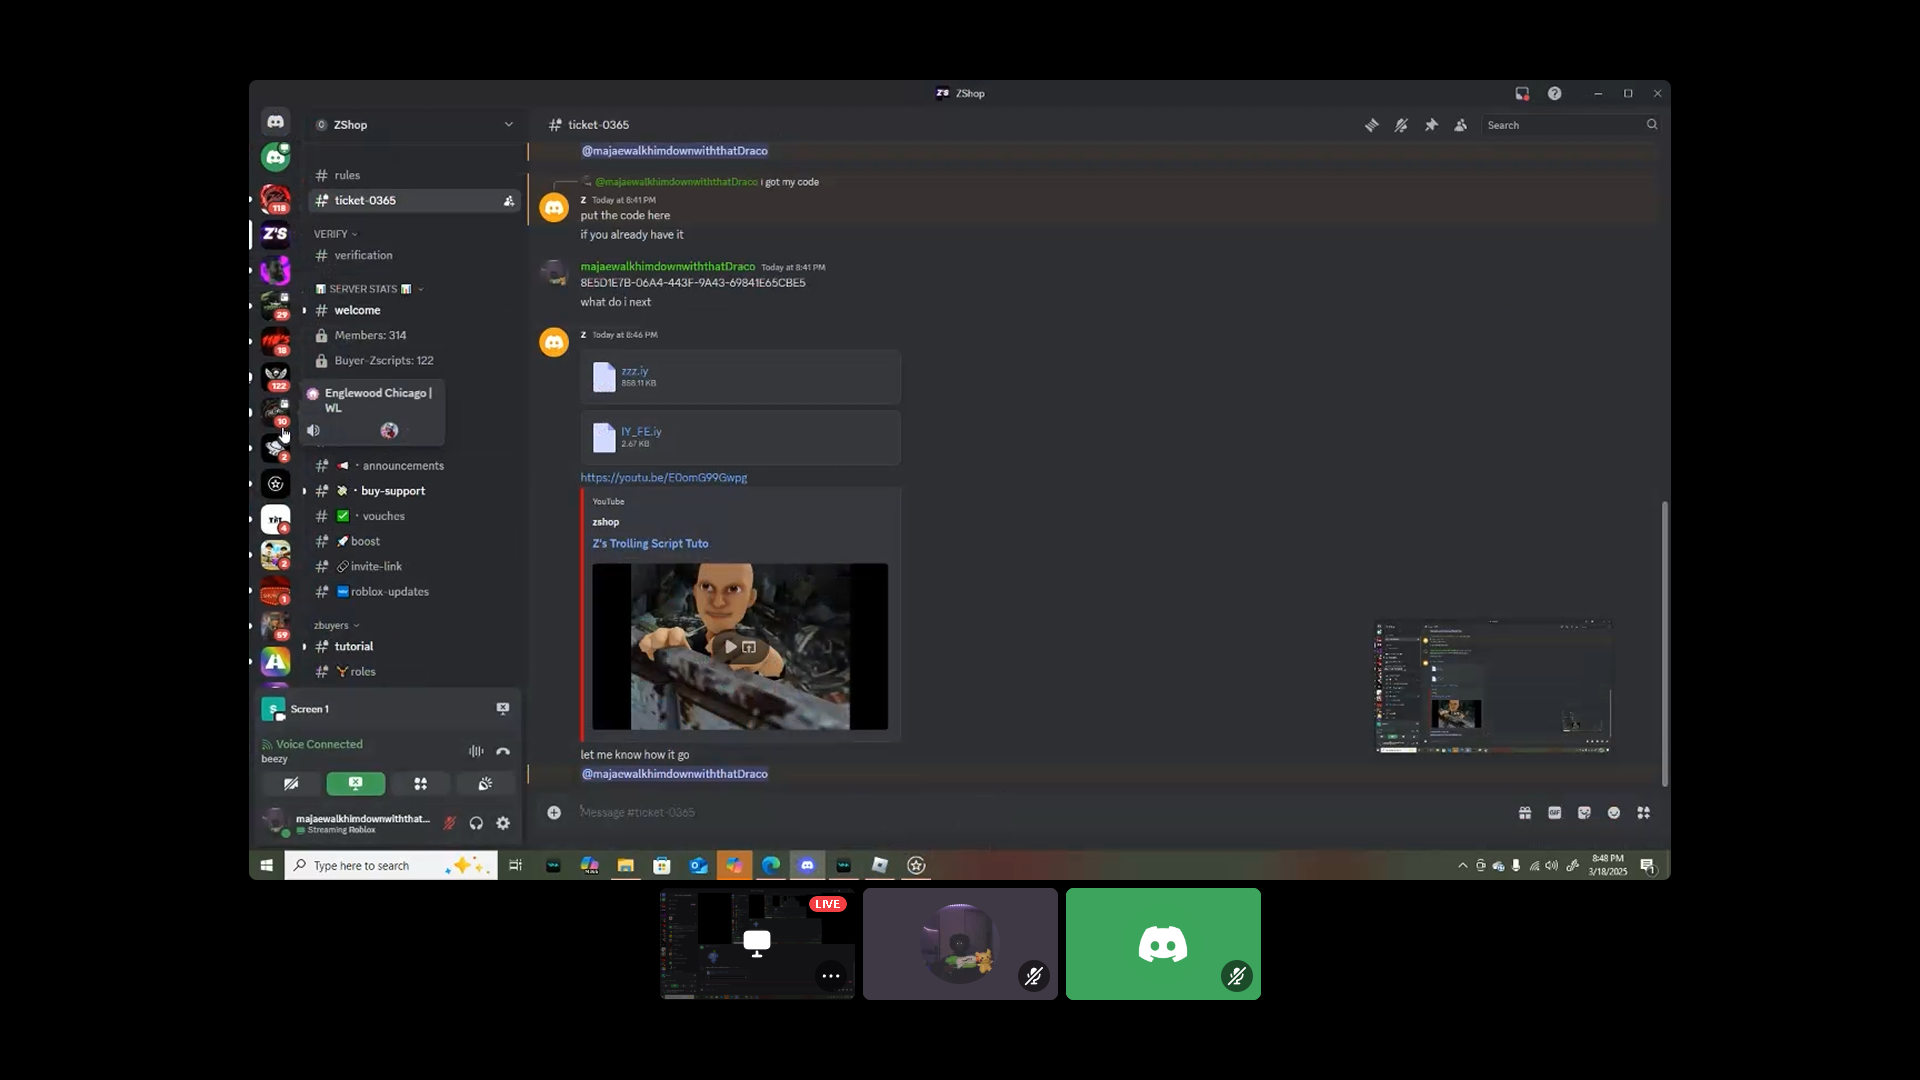Screen dimensions: 1920x1080
Task: Open the soundboard icon in voice panel
Action: click(485, 784)
